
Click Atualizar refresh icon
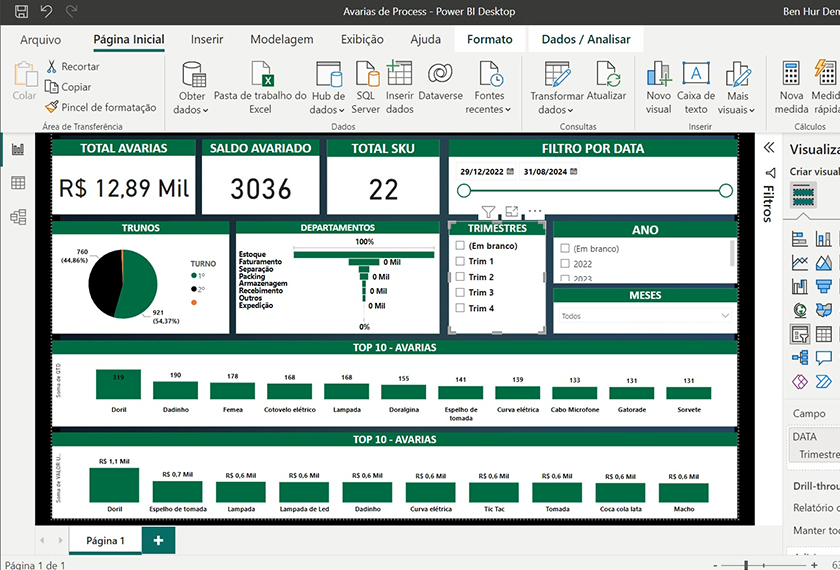607,75
